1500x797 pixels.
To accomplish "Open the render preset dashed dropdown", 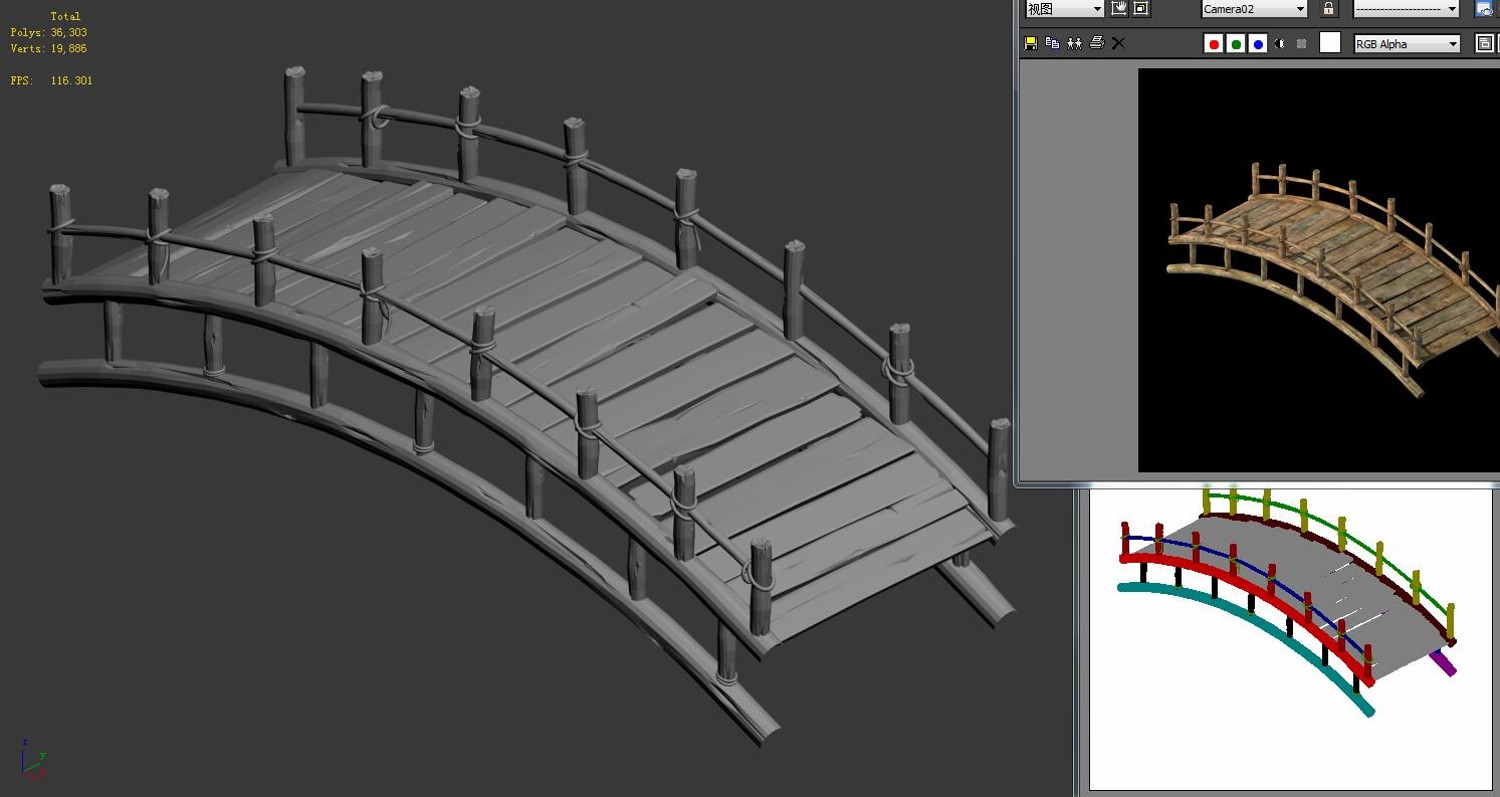I will point(1406,9).
